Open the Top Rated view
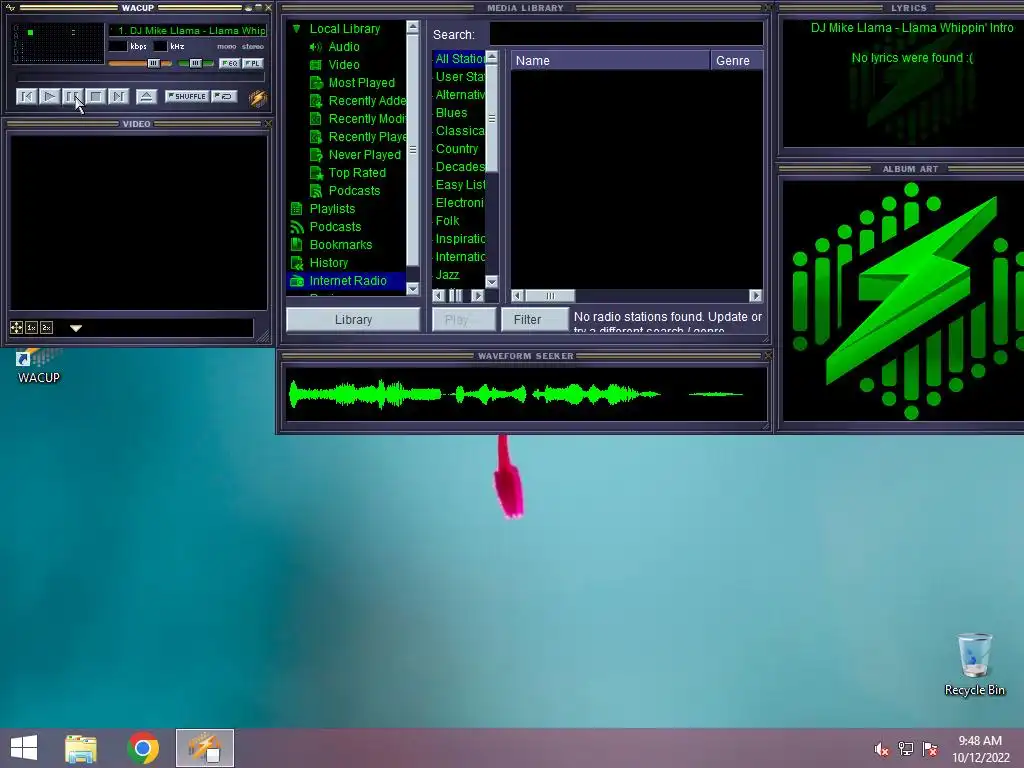The image size is (1024, 768). point(357,172)
